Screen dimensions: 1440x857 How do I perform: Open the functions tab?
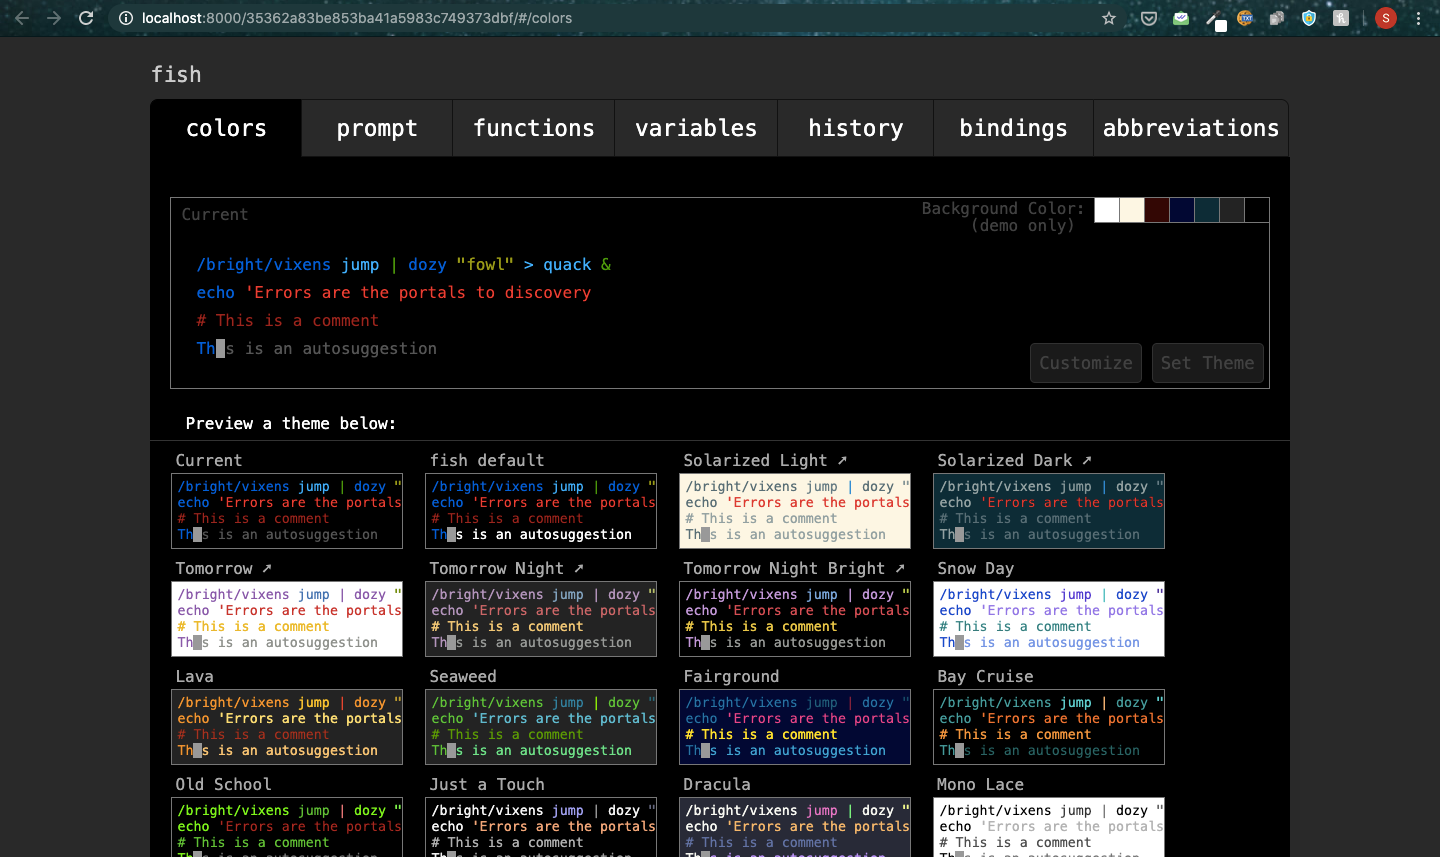click(533, 127)
